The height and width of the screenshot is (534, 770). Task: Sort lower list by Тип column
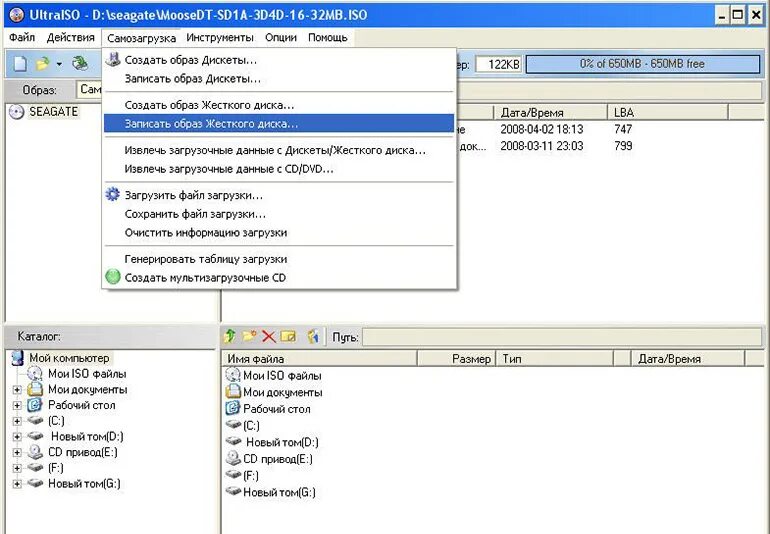pos(555,359)
